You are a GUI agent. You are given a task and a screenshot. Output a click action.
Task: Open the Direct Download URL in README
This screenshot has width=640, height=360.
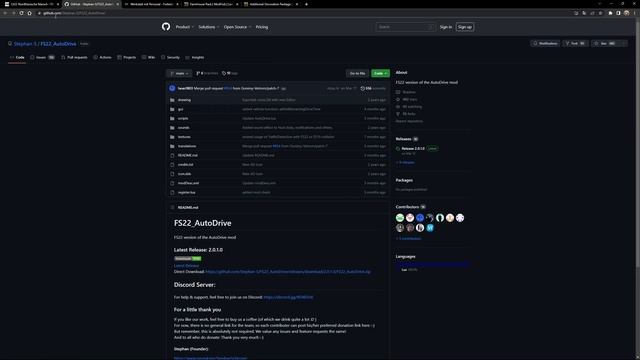coord(288,272)
